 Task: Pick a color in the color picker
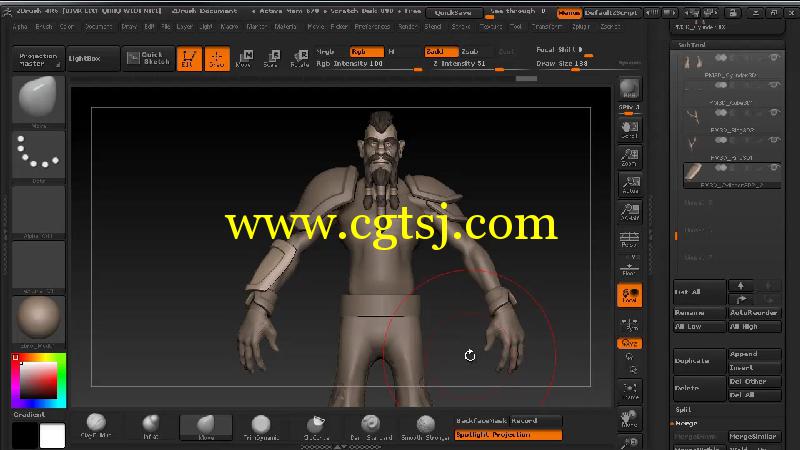click(x=39, y=381)
